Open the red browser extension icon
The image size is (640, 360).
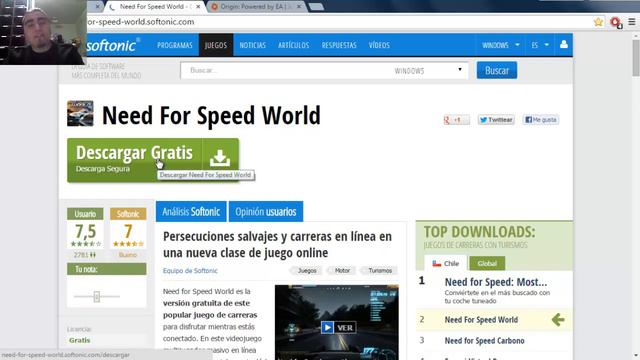coord(616,22)
